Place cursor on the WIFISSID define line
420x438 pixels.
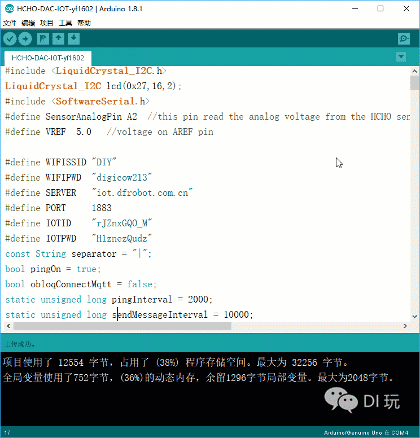[x=61, y=162]
